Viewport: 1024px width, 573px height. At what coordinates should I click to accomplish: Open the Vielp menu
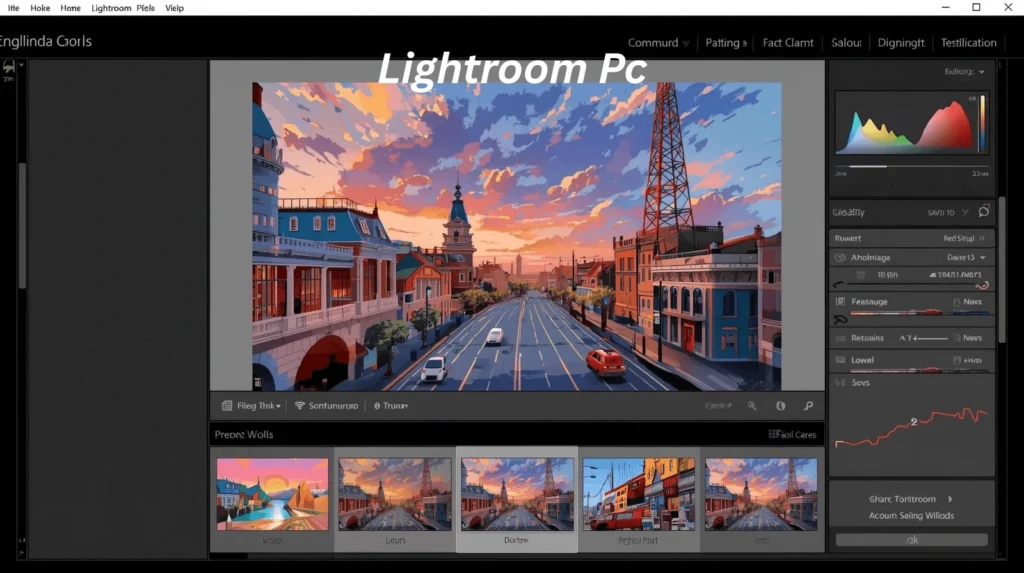pos(174,8)
